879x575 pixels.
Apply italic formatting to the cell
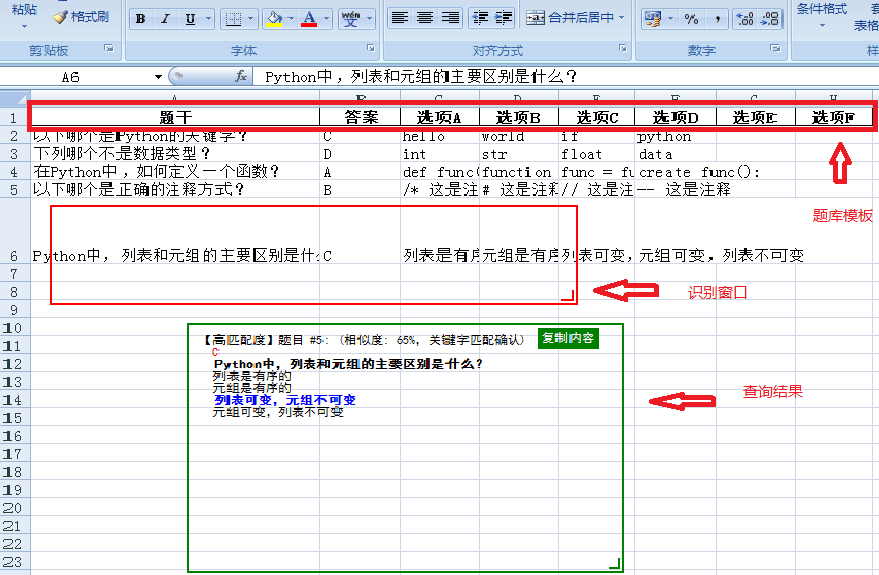coord(165,19)
